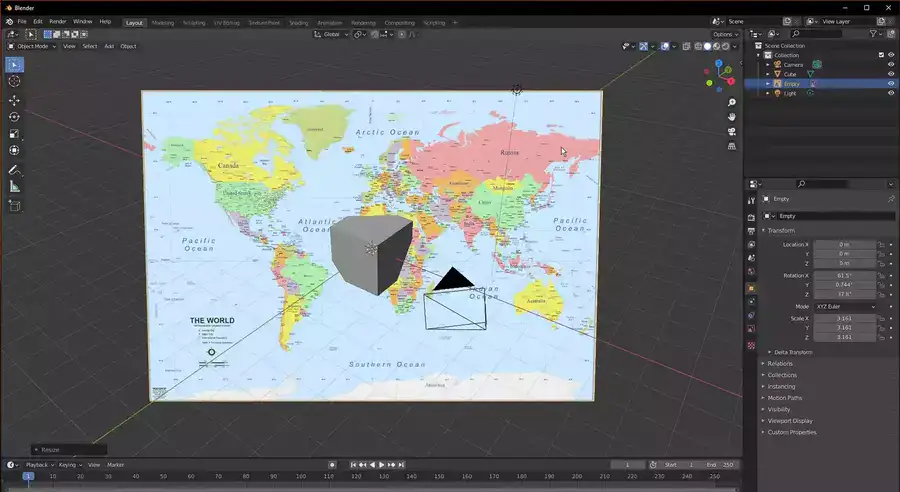900x492 pixels.
Task: Click the viewport zoom magnifier icon
Action: point(732,102)
